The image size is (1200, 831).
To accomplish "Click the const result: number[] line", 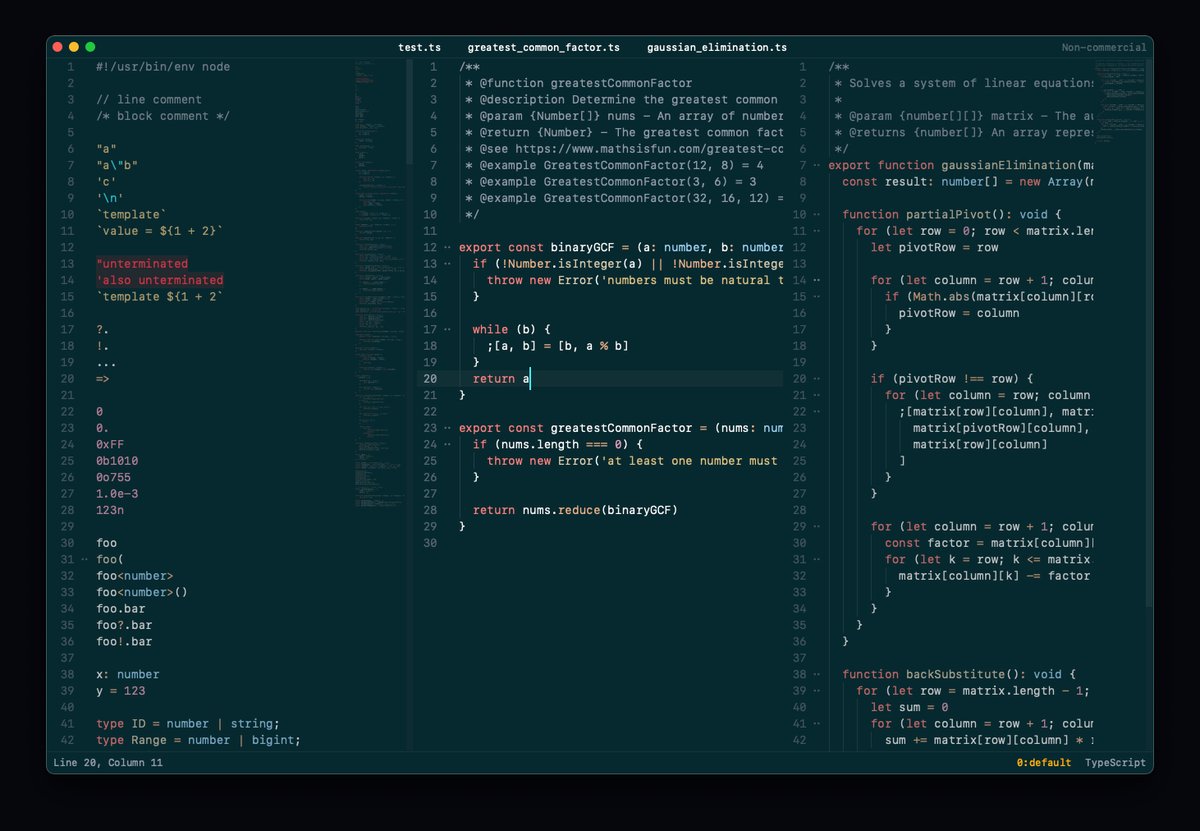I will pos(968,182).
